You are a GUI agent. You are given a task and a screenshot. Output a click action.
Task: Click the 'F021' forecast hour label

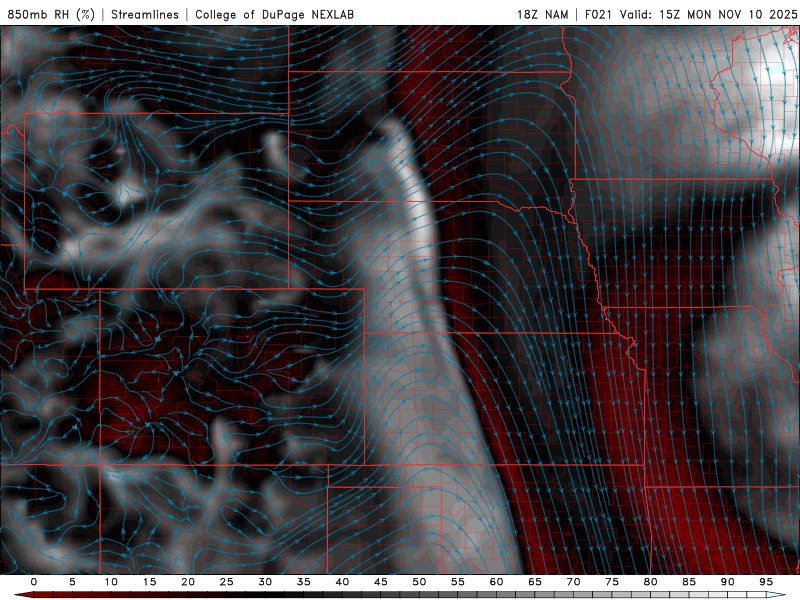[x=598, y=14]
